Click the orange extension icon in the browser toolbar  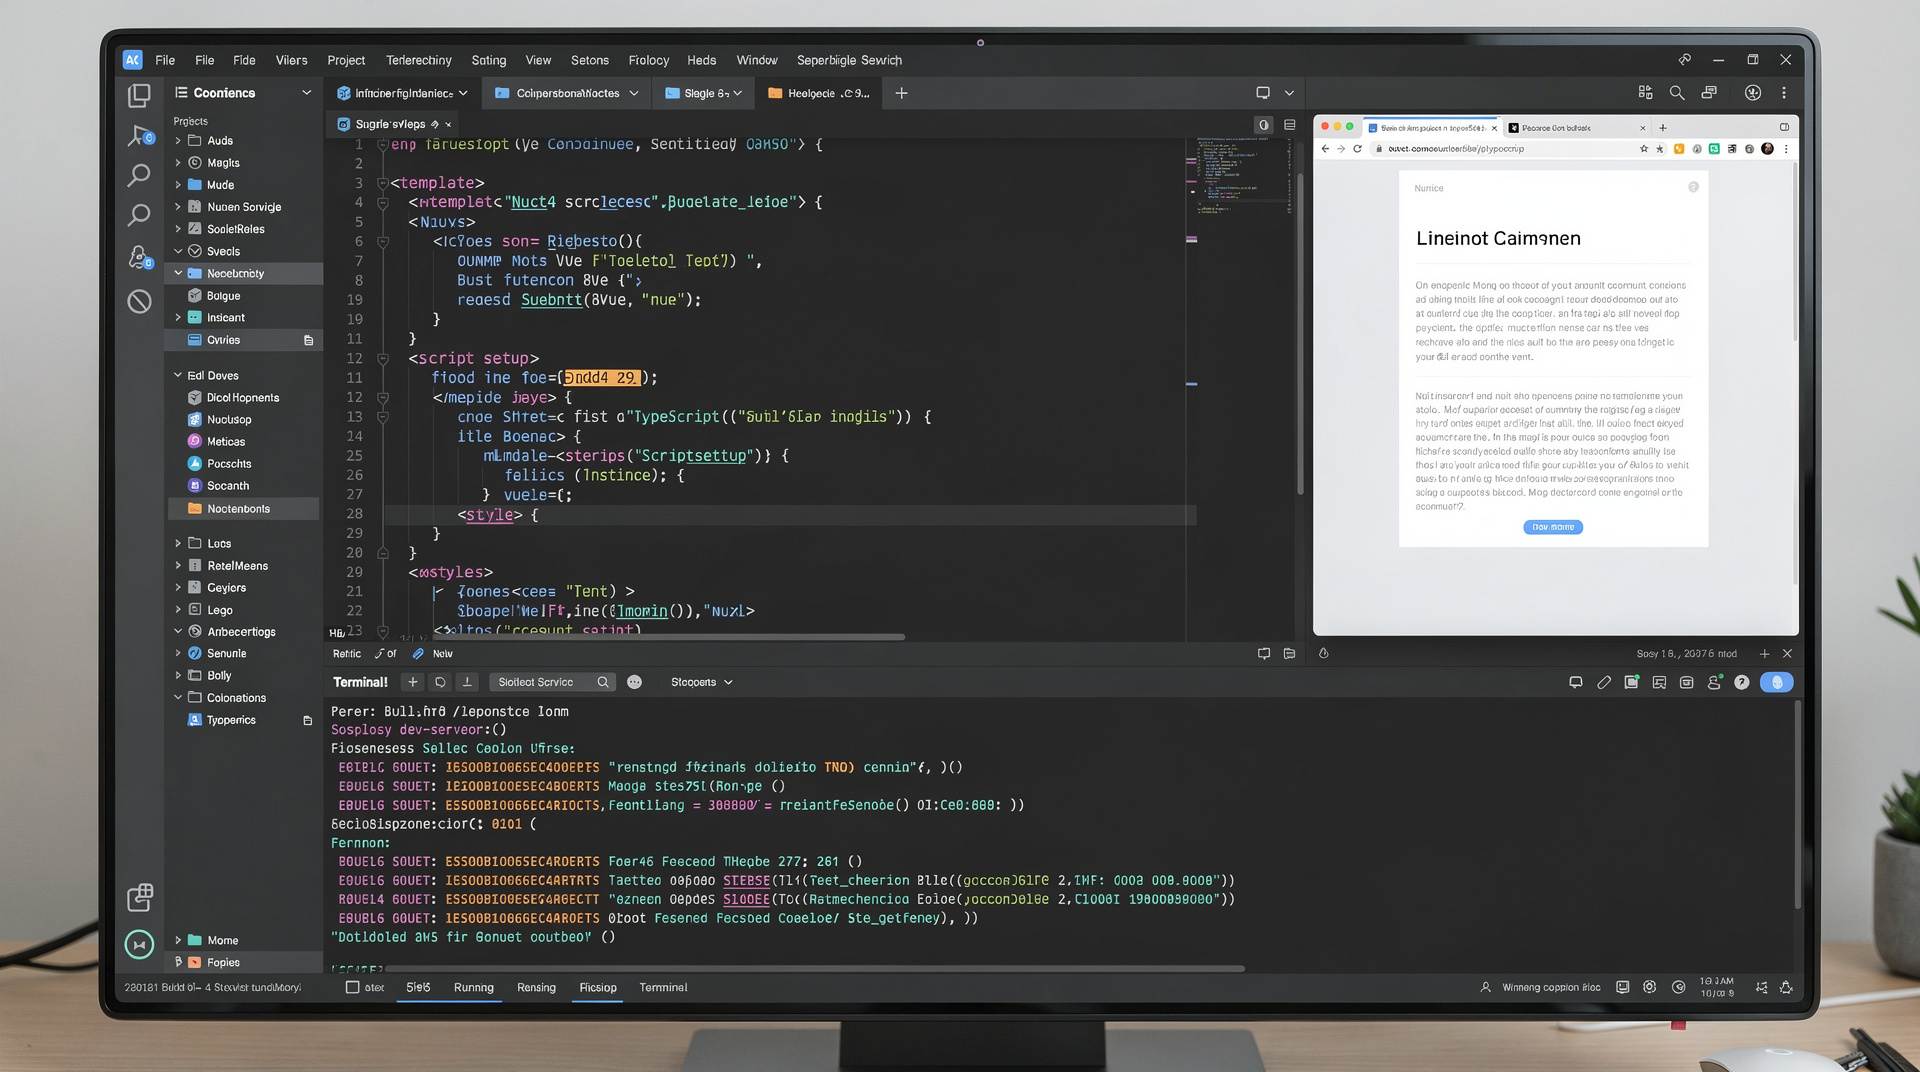click(x=1679, y=149)
